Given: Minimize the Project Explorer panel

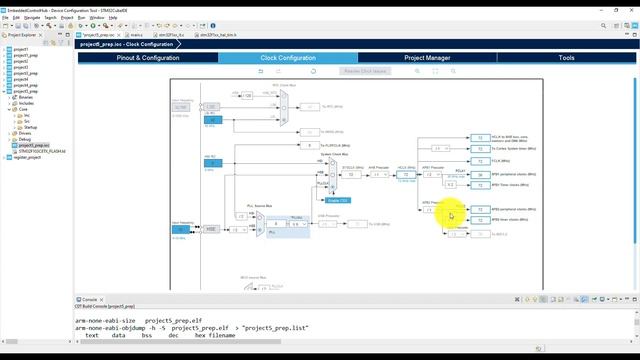Looking at the screenshot, I should (x=60, y=35).
